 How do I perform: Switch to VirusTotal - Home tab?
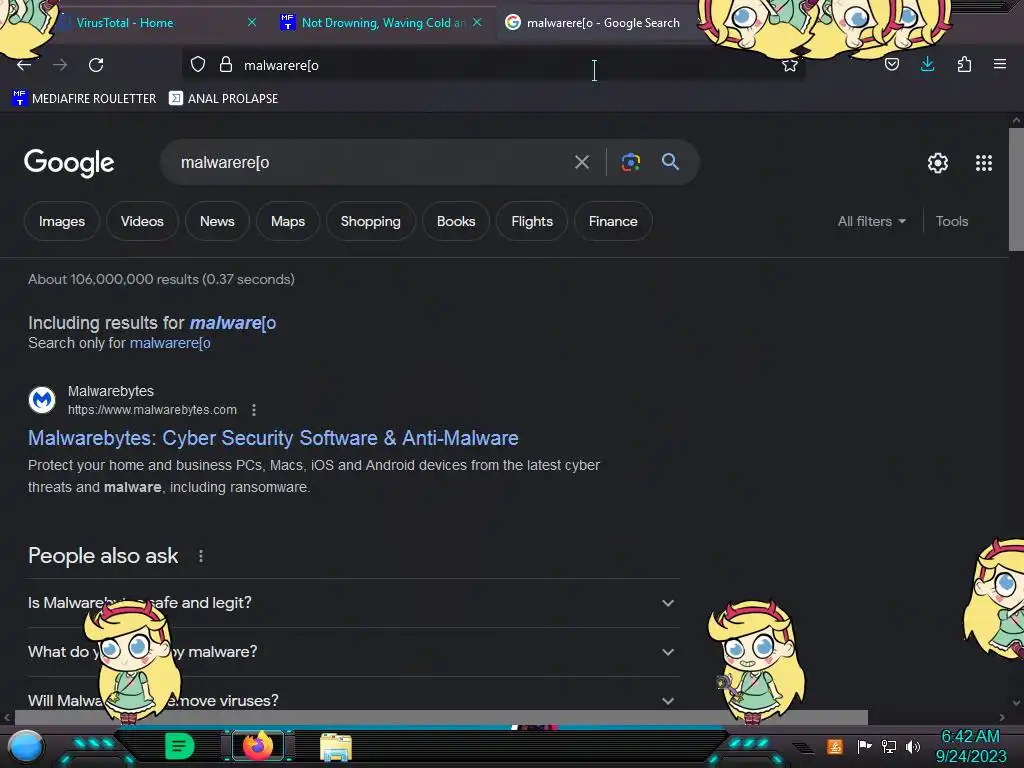[124, 23]
